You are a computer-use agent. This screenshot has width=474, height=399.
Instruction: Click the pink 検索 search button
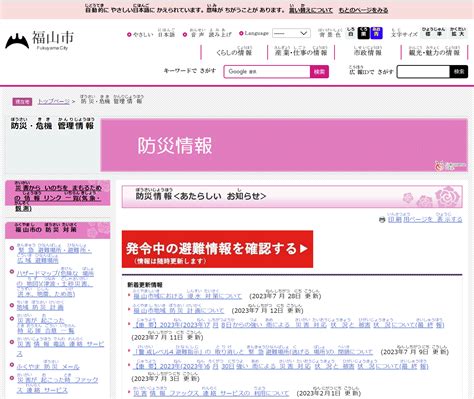(319, 72)
